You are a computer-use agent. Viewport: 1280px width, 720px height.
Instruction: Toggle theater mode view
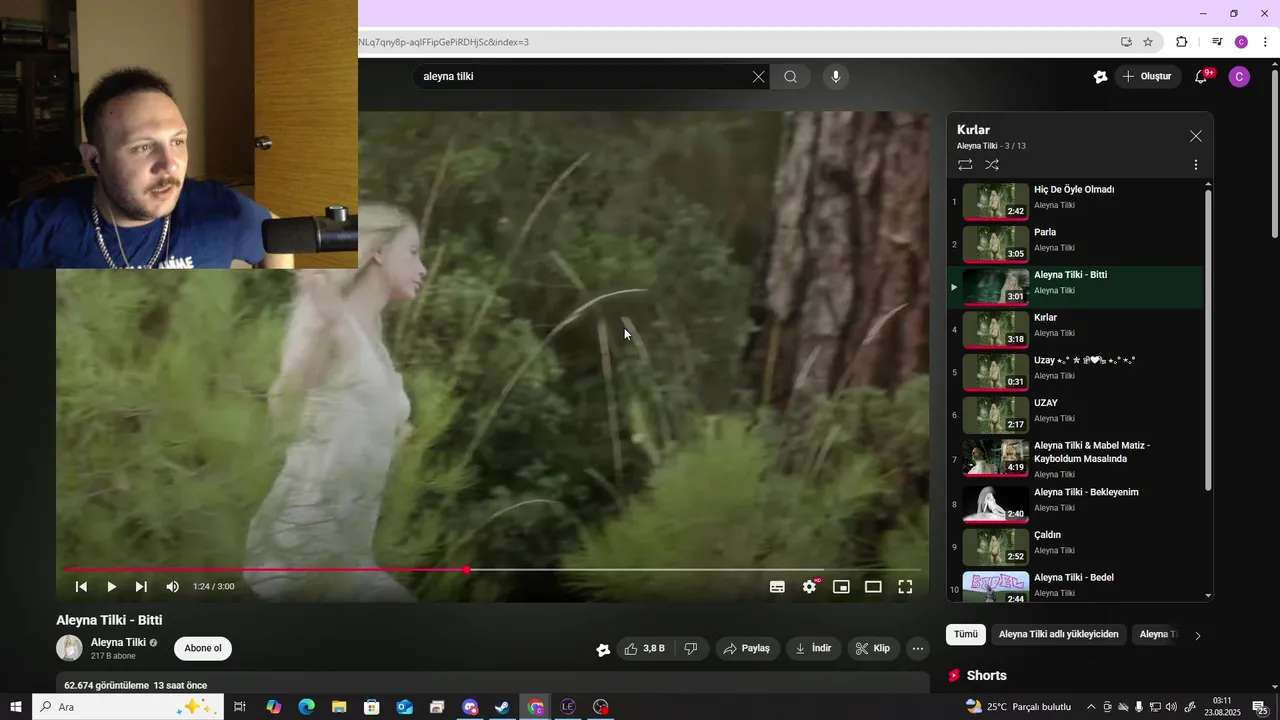click(x=873, y=587)
